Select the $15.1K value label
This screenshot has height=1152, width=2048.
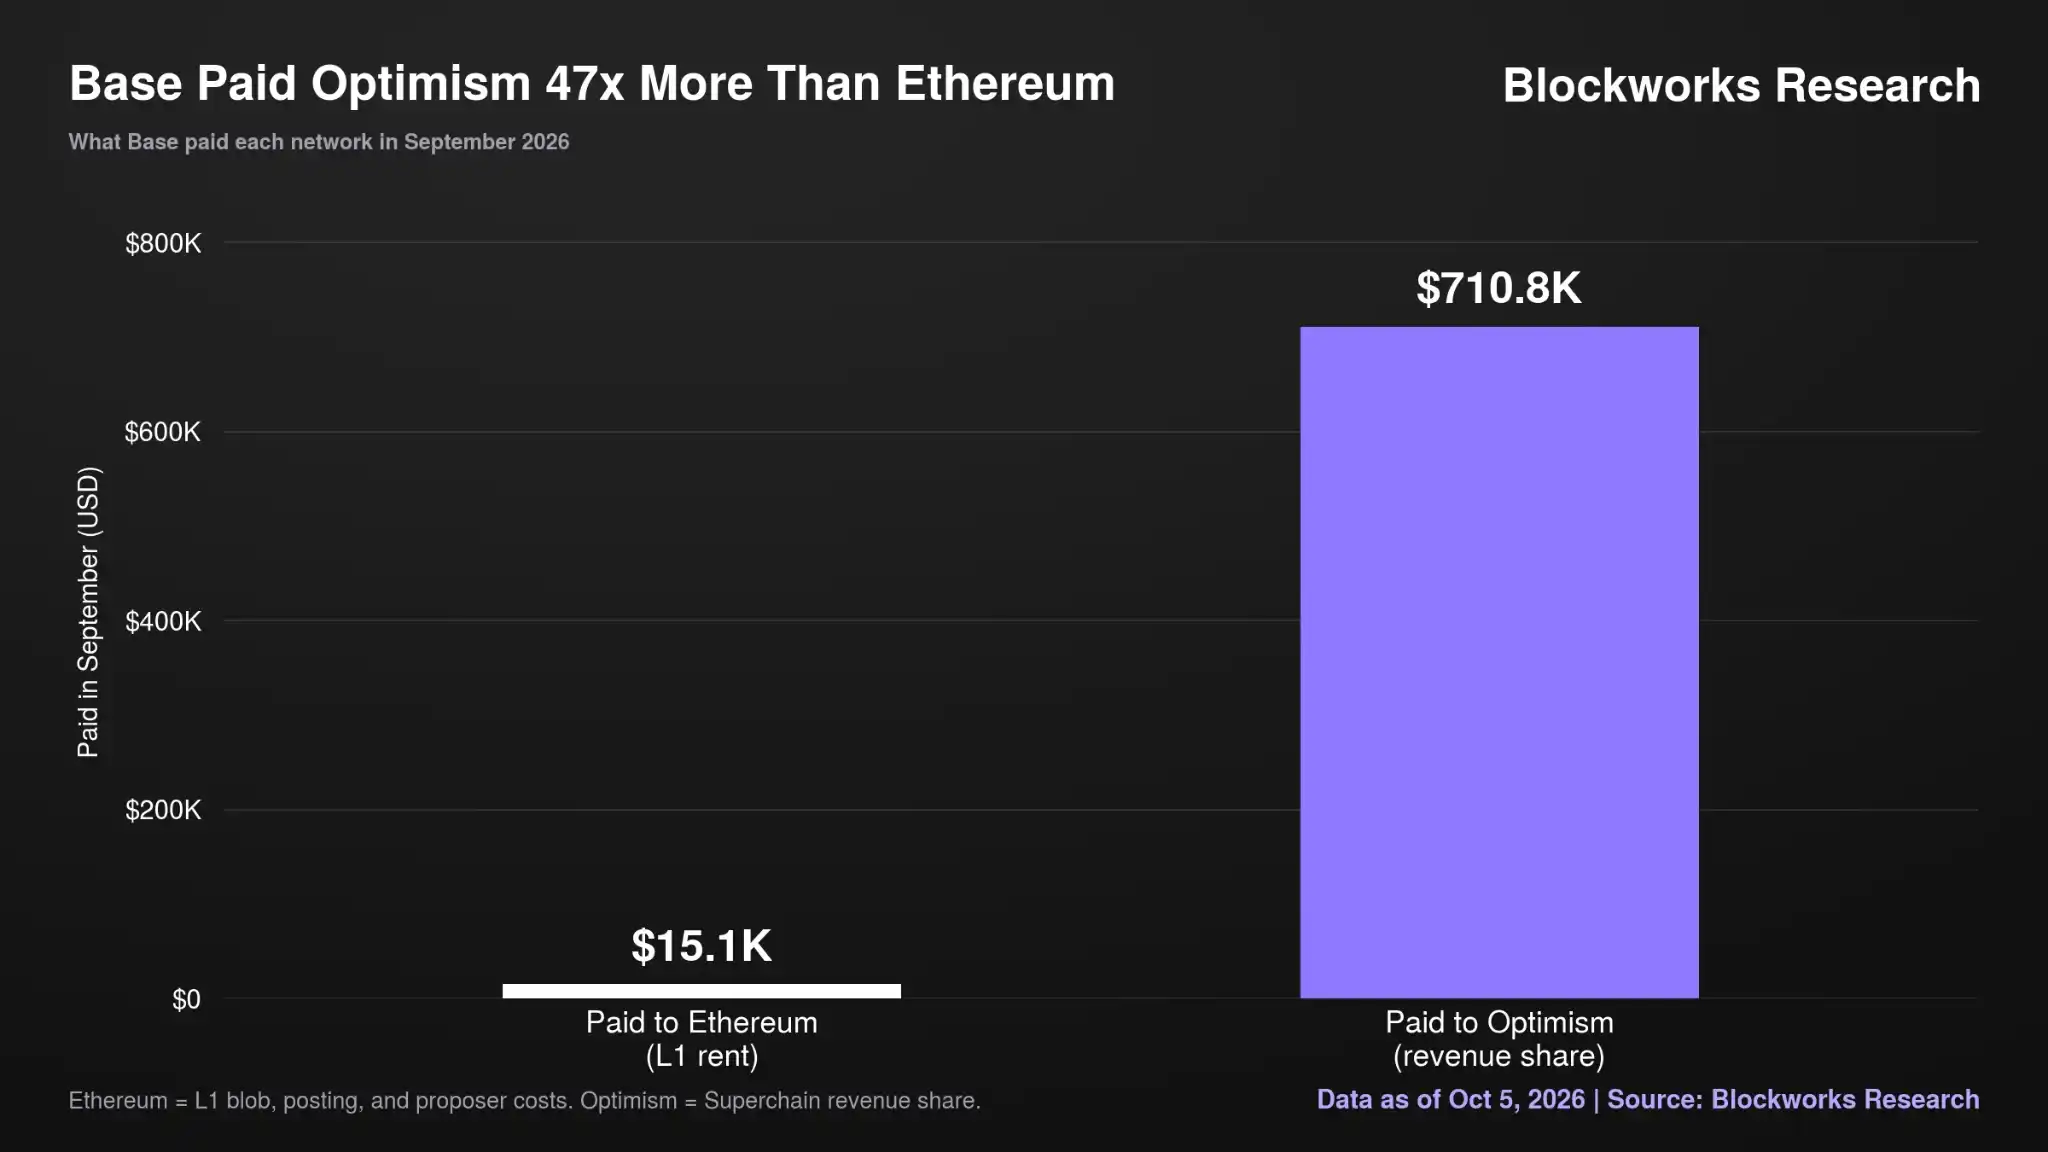701,946
